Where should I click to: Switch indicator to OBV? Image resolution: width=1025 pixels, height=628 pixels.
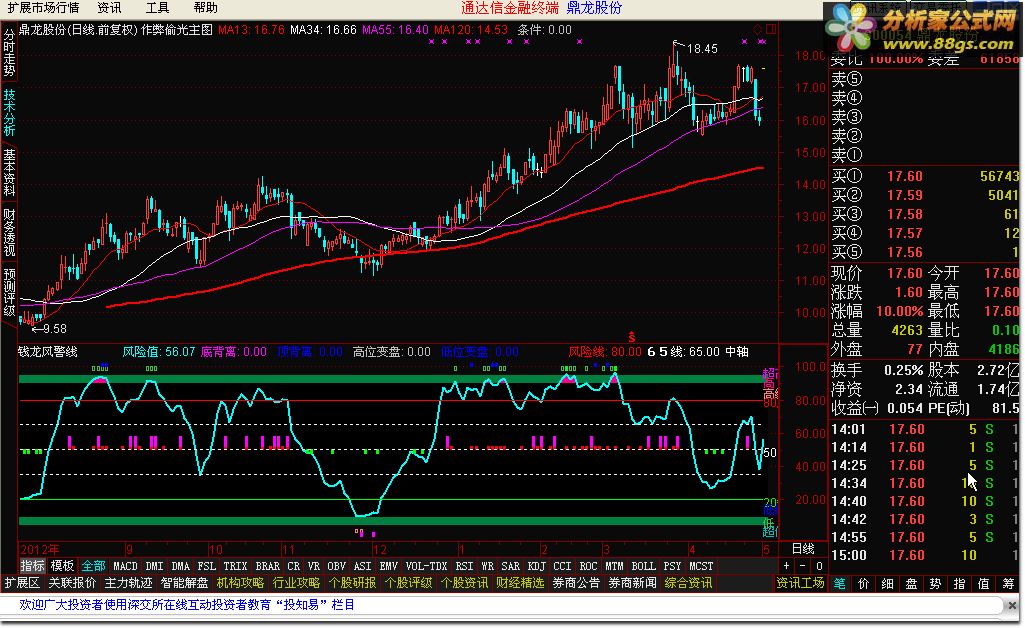(337, 566)
